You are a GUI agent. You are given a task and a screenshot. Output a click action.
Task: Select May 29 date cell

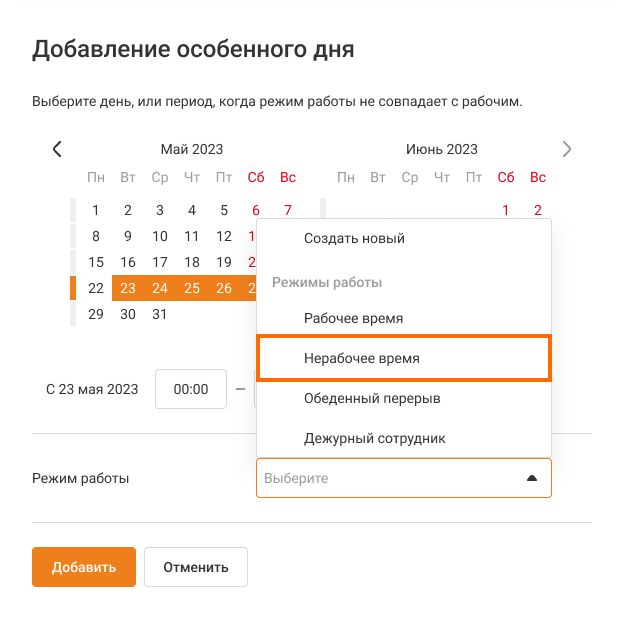96,314
